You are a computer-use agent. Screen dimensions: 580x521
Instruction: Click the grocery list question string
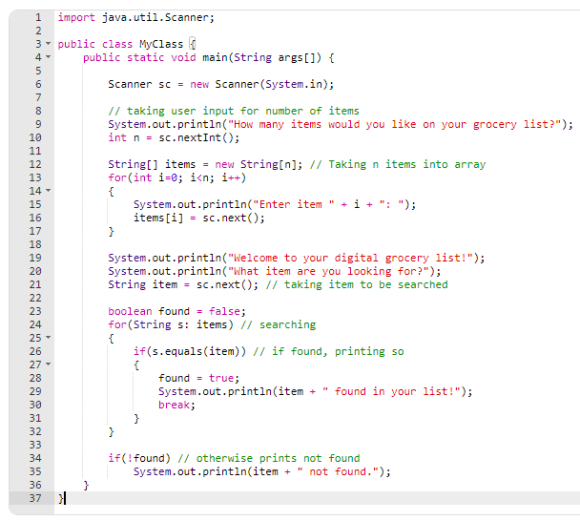tap(395, 124)
